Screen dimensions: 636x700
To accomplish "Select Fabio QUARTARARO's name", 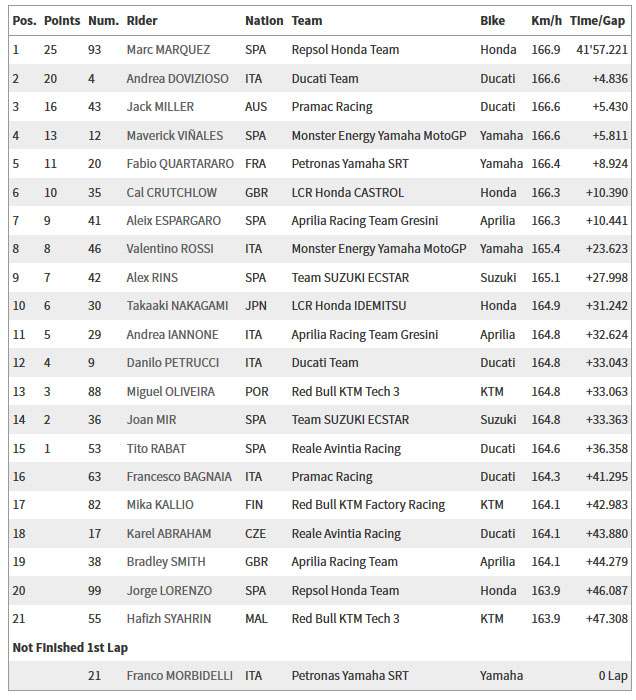I will [180, 164].
